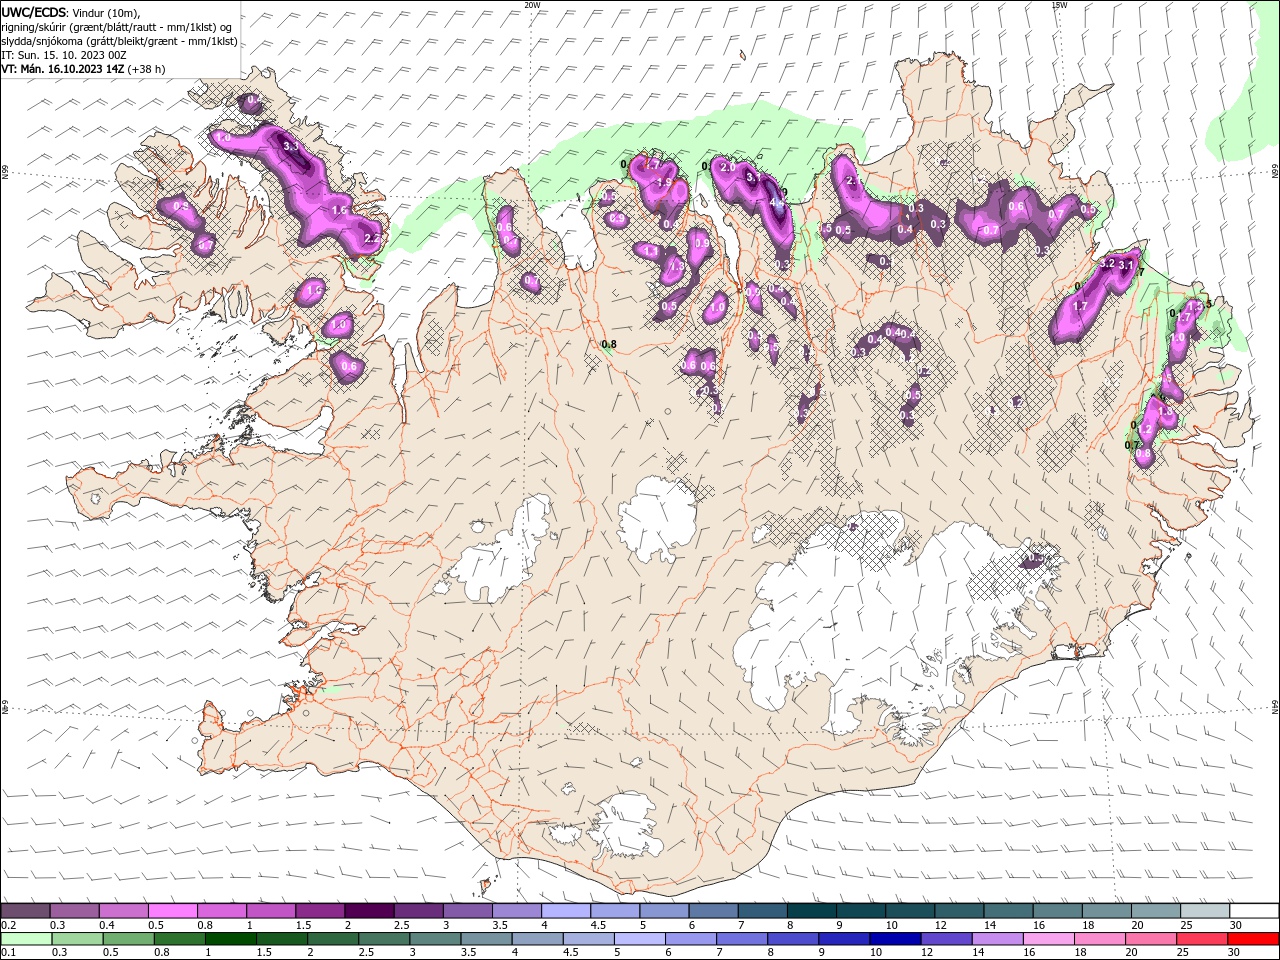The width and height of the screenshot is (1280, 960).
Task: Click the valid time 'VT: Mán. 16.10.2023 14Z' text
Action: 65,69
